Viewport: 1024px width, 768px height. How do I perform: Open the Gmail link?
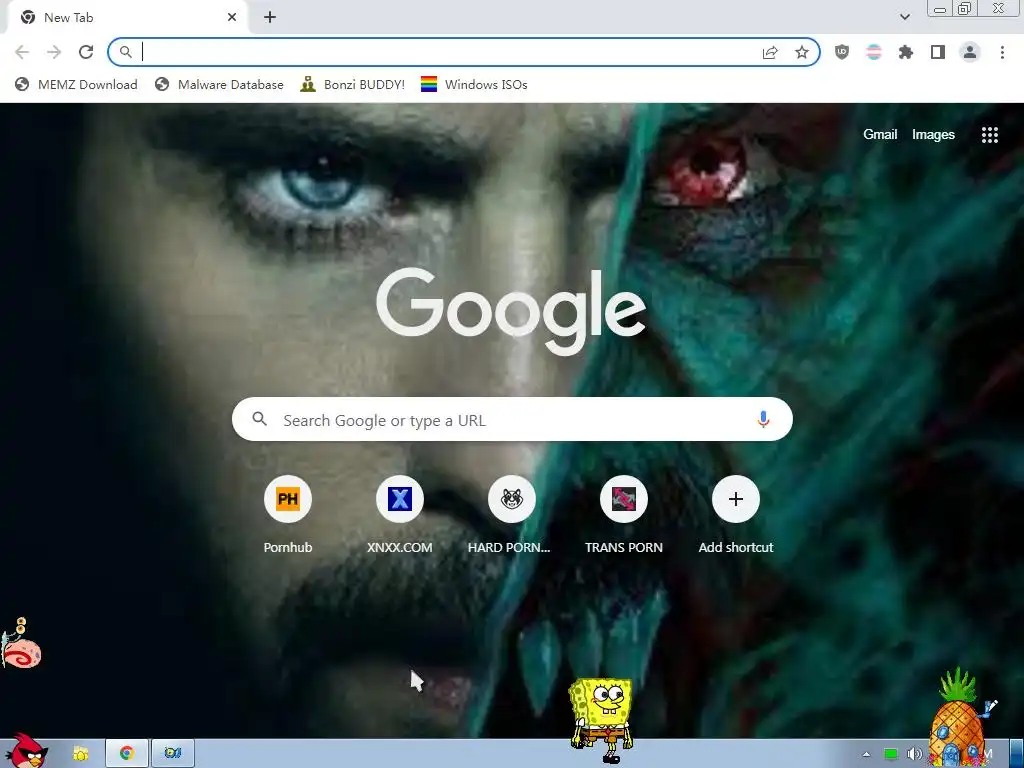tap(880, 135)
